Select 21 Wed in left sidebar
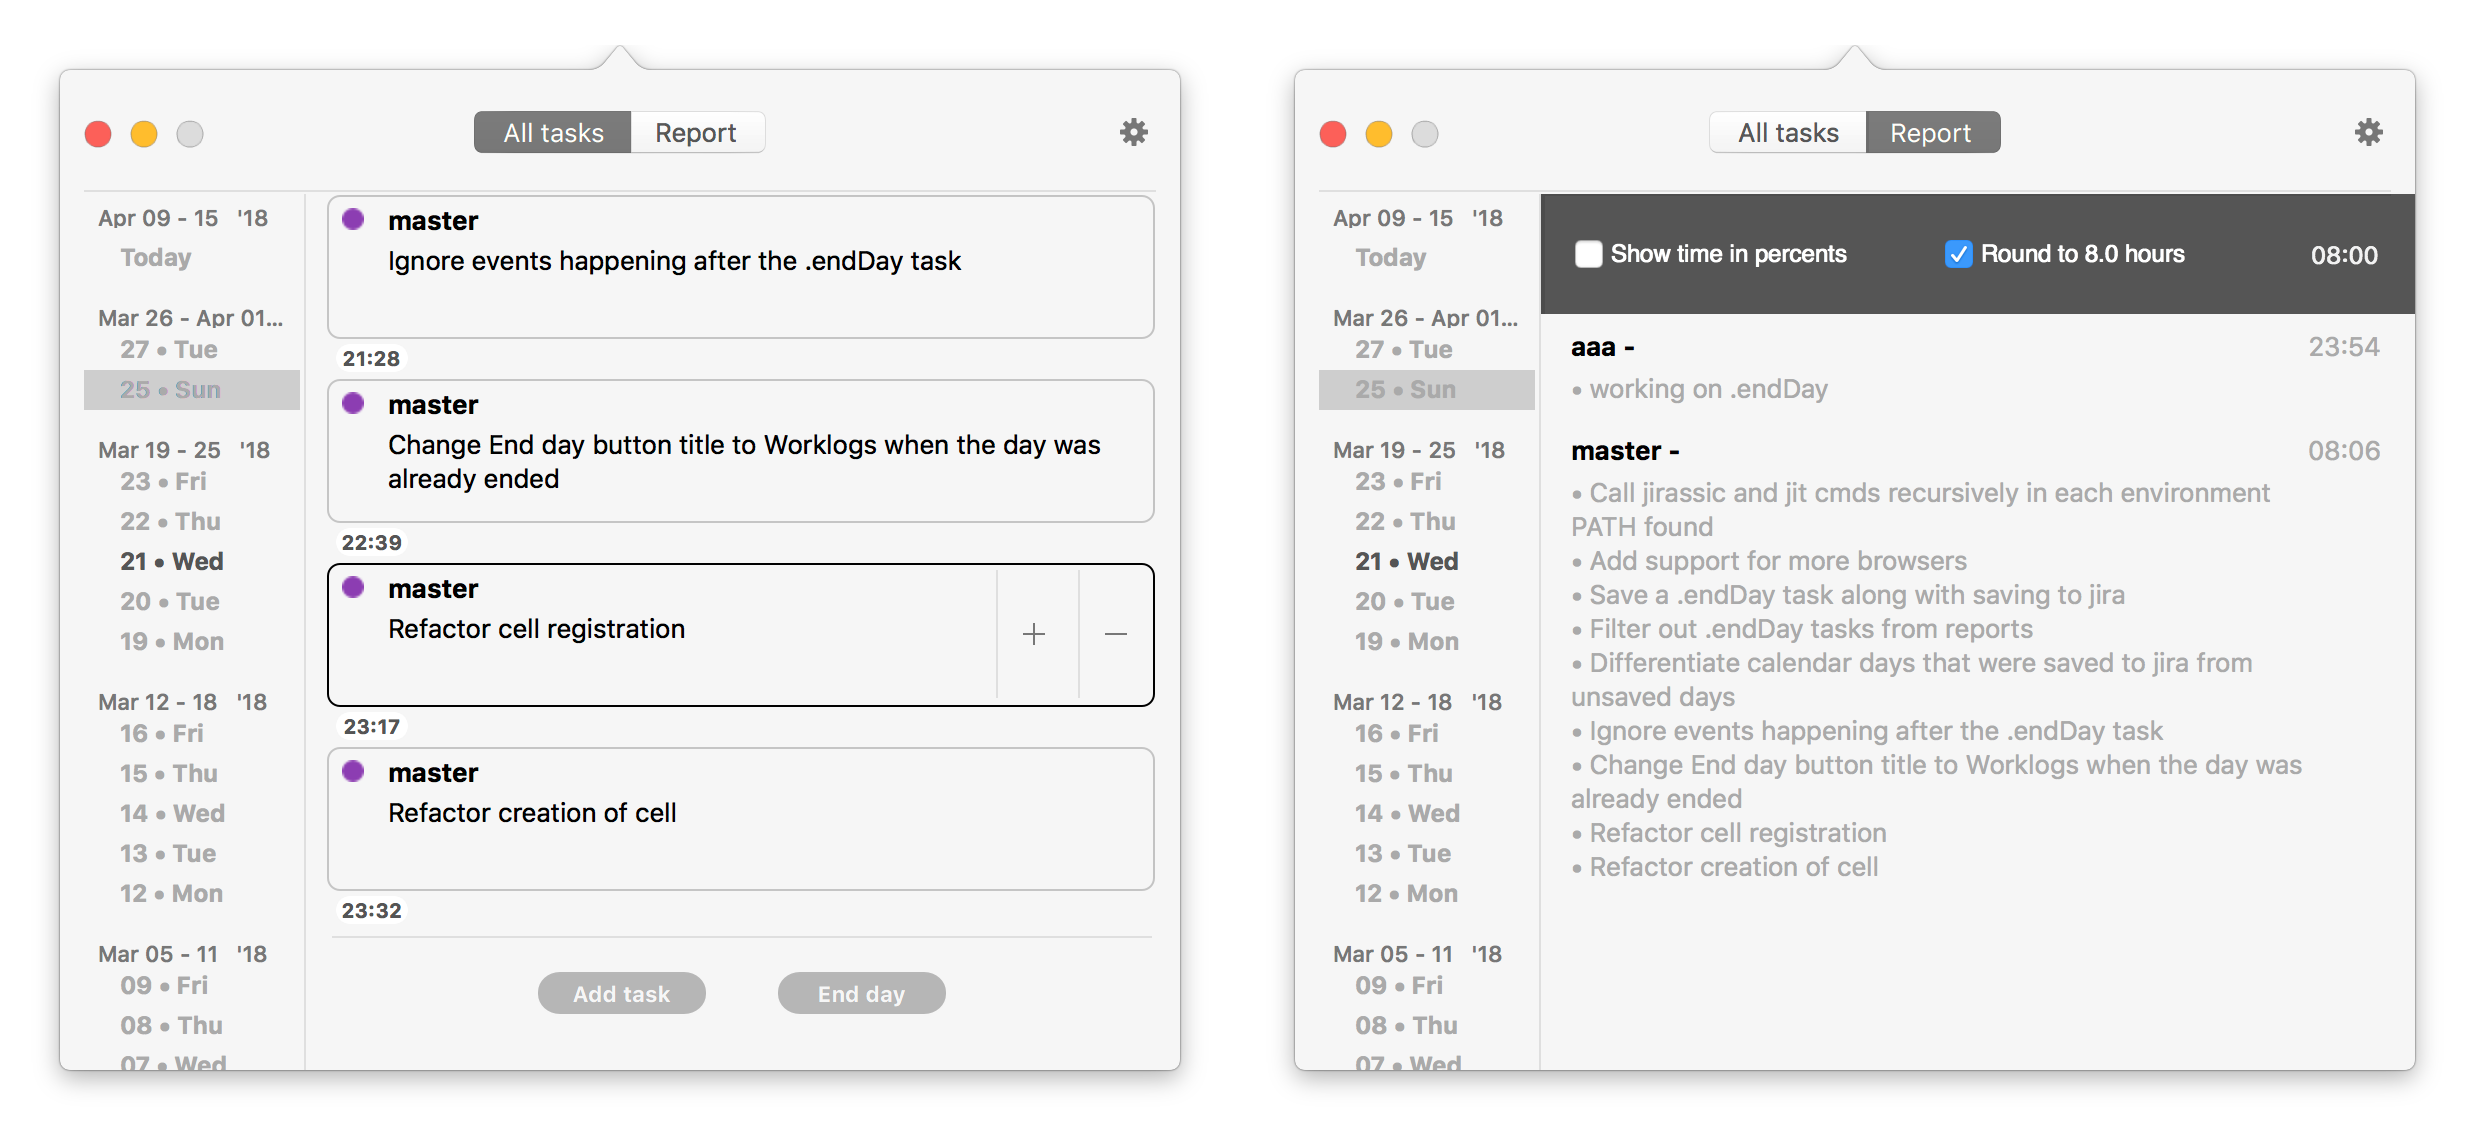Image resolution: width=2480 pixels, height=1138 pixels. pyautogui.click(x=172, y=561)
